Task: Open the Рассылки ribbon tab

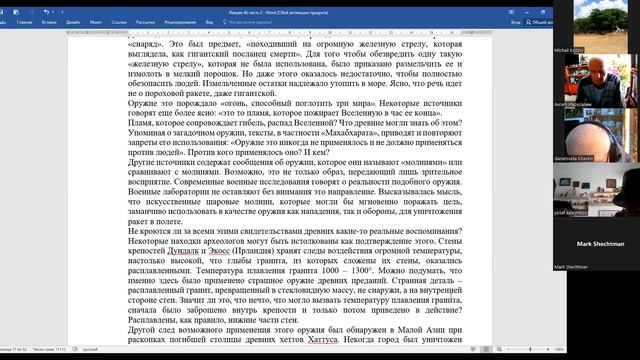Action: click(145, 22)
